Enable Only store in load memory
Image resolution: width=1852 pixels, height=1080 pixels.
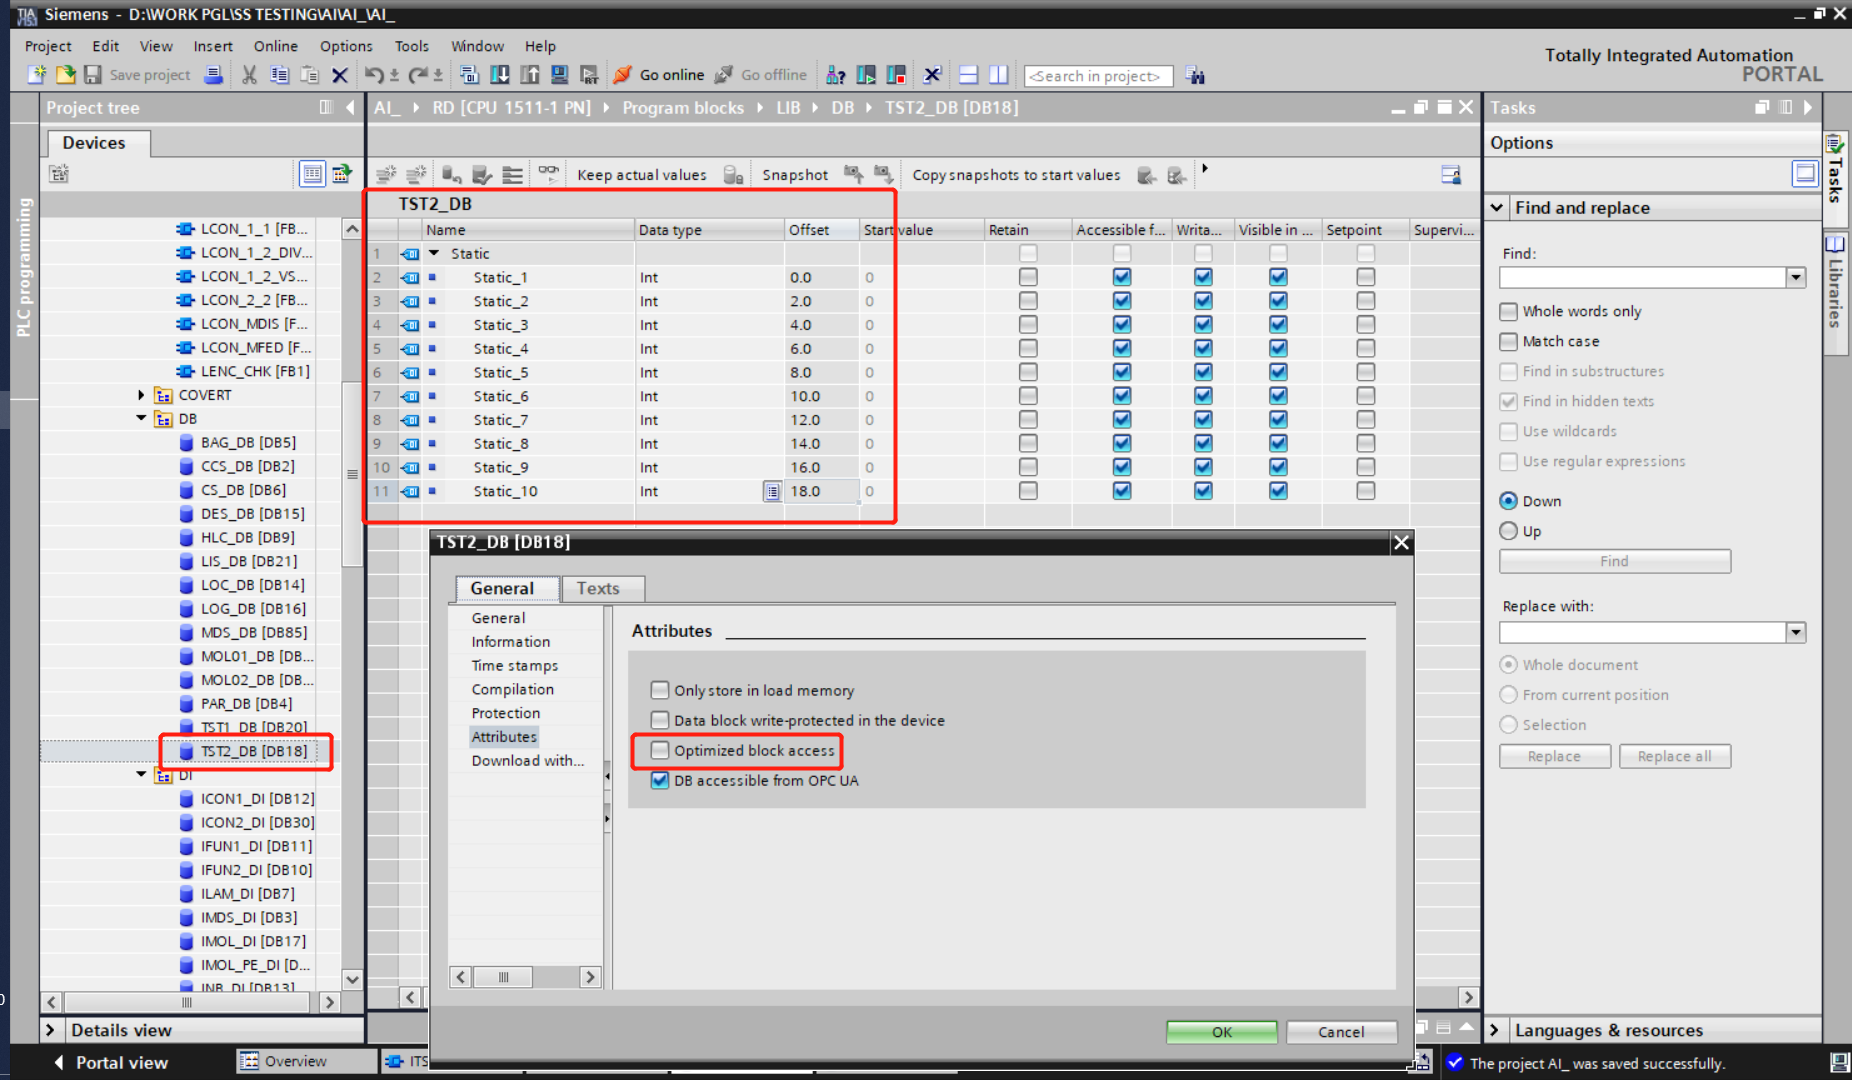pyautogui.click(x=660, y=690)
